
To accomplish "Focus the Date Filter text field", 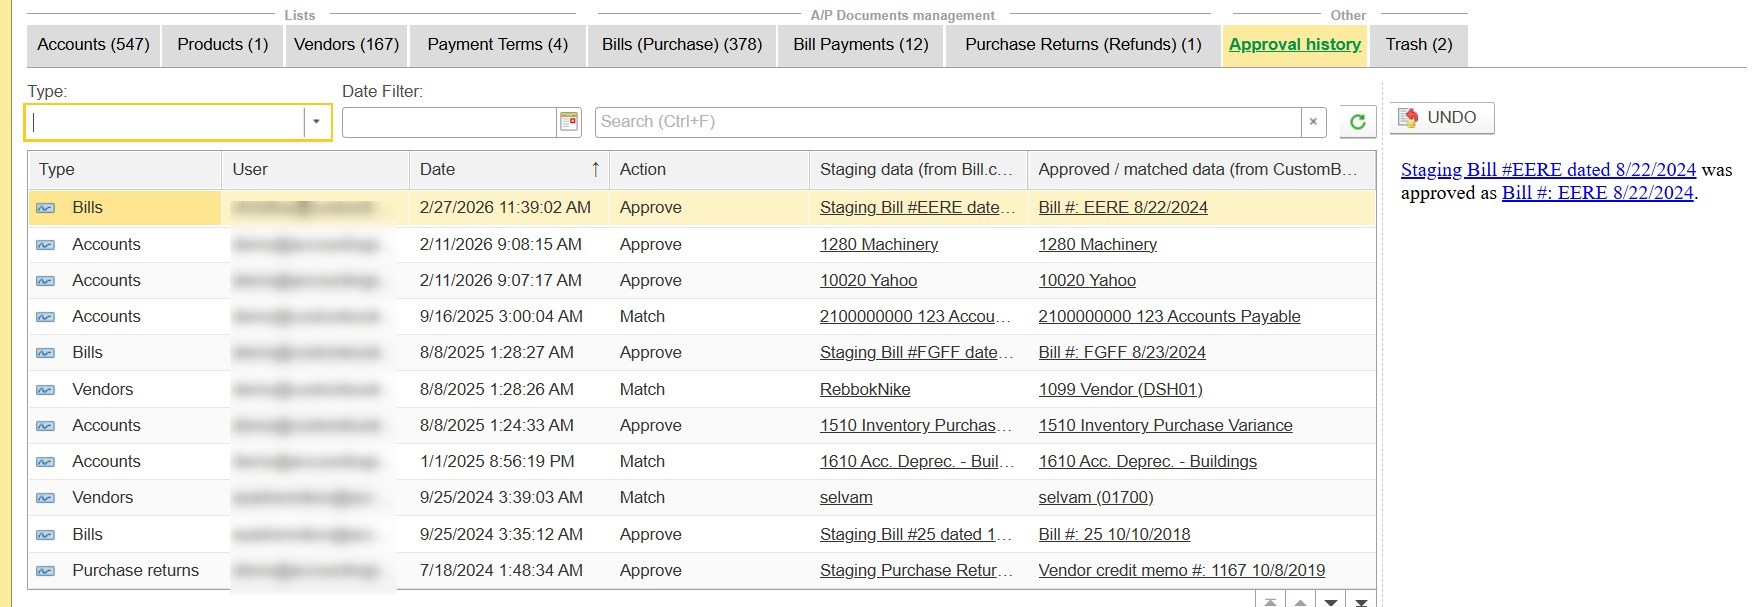I will coord(448,122).
